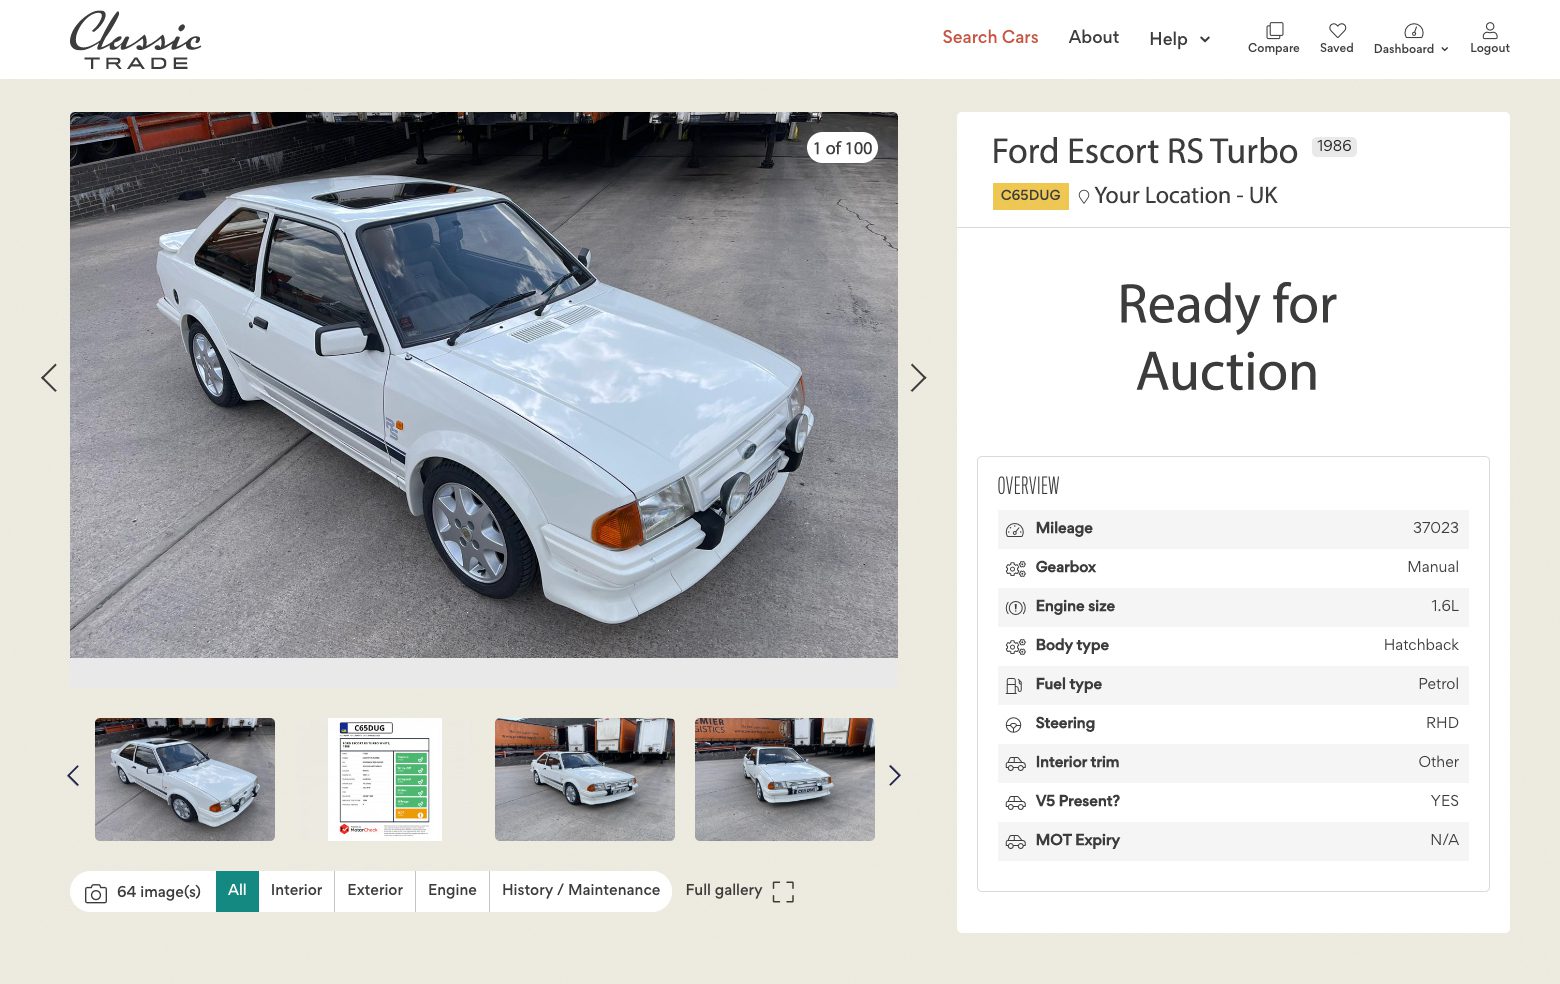Viewport: 1560px width, 984px height.
Task: Click the Hatchback body type value
Action: [1421, 645]
